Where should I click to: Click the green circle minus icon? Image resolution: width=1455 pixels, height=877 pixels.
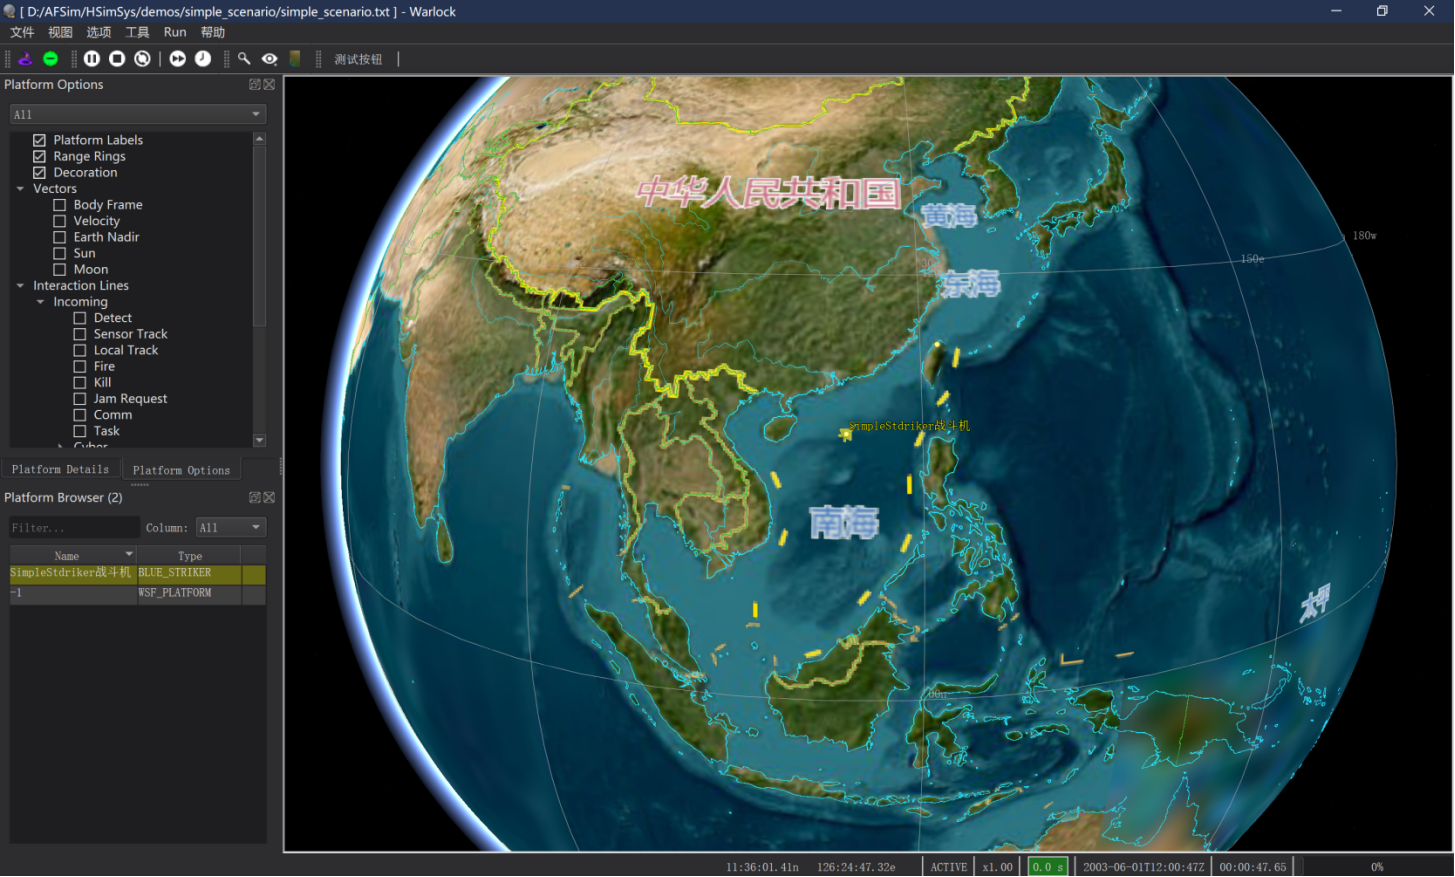[x=50, y=59]
